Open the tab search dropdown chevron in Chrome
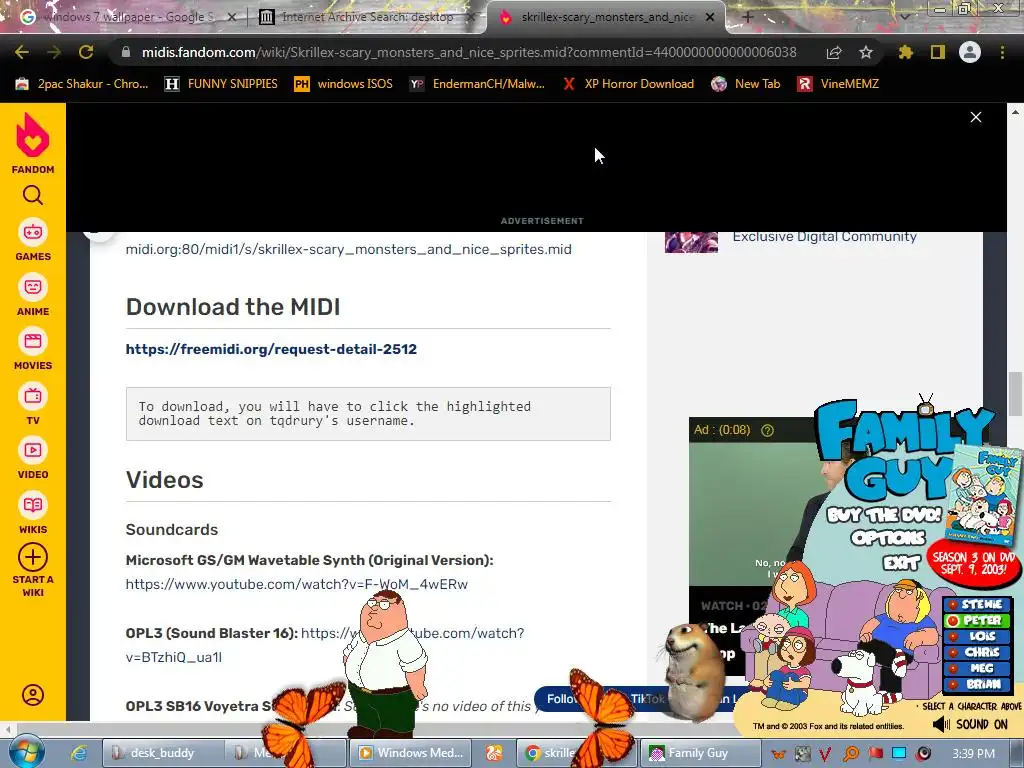The image size is (1024, 768). coord(905,17)
